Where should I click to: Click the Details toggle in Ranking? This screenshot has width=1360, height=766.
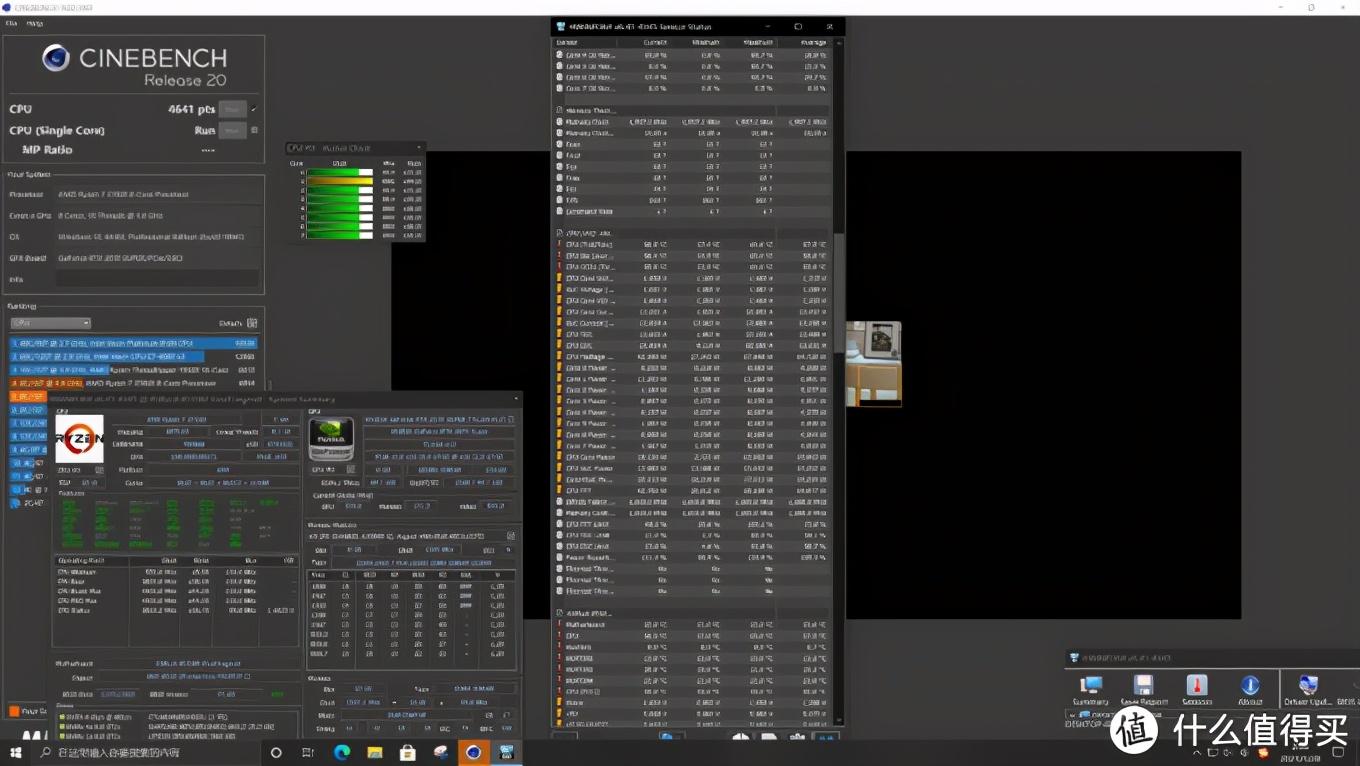pyautogui.click(x=252, y=323)
